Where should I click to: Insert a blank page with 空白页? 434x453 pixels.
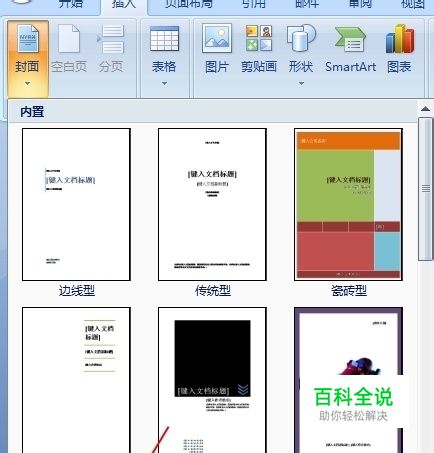click(69, 48)
